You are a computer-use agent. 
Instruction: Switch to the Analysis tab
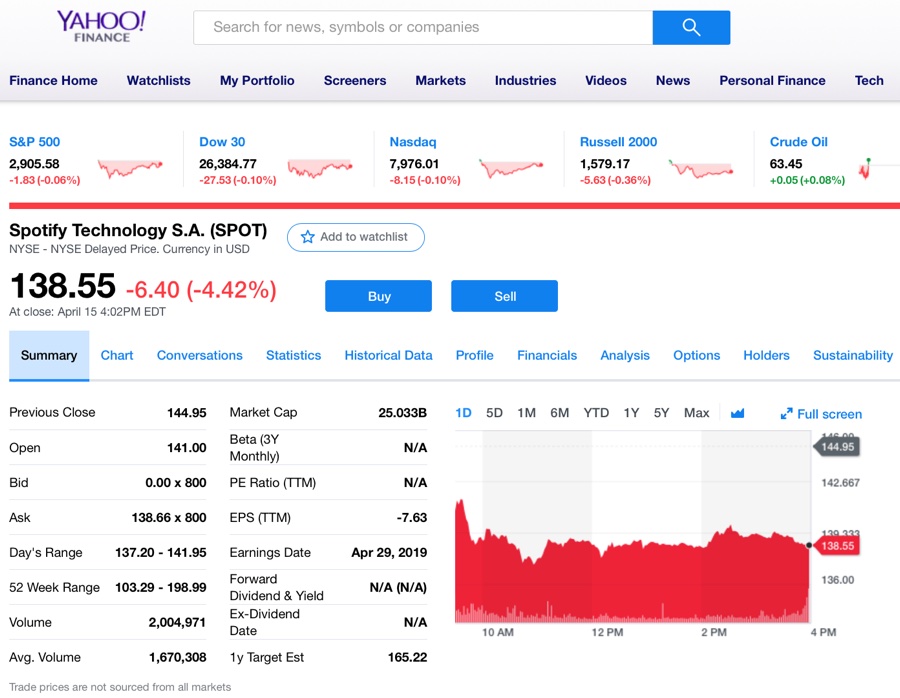[x=625, y=355]
